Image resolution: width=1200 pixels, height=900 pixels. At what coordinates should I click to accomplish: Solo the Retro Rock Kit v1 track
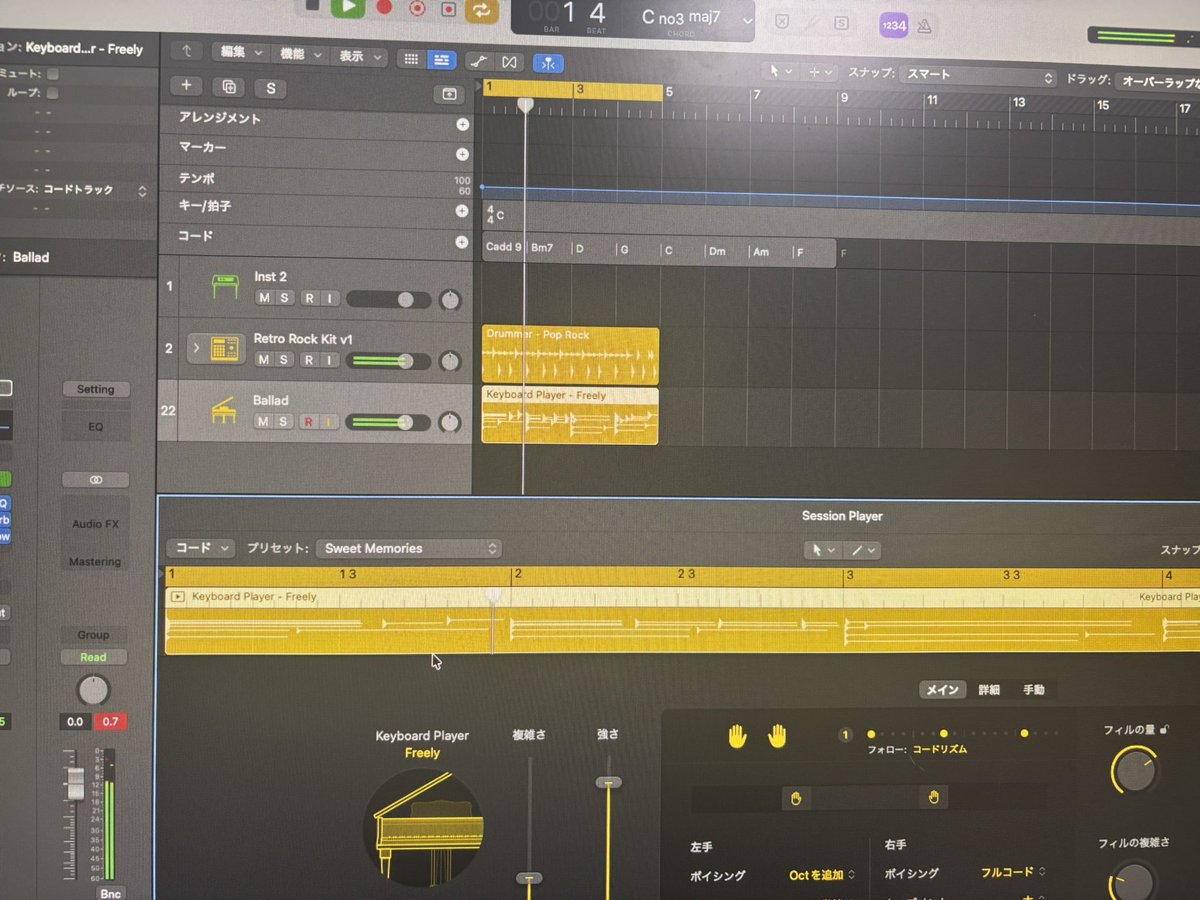pos(285,360)
